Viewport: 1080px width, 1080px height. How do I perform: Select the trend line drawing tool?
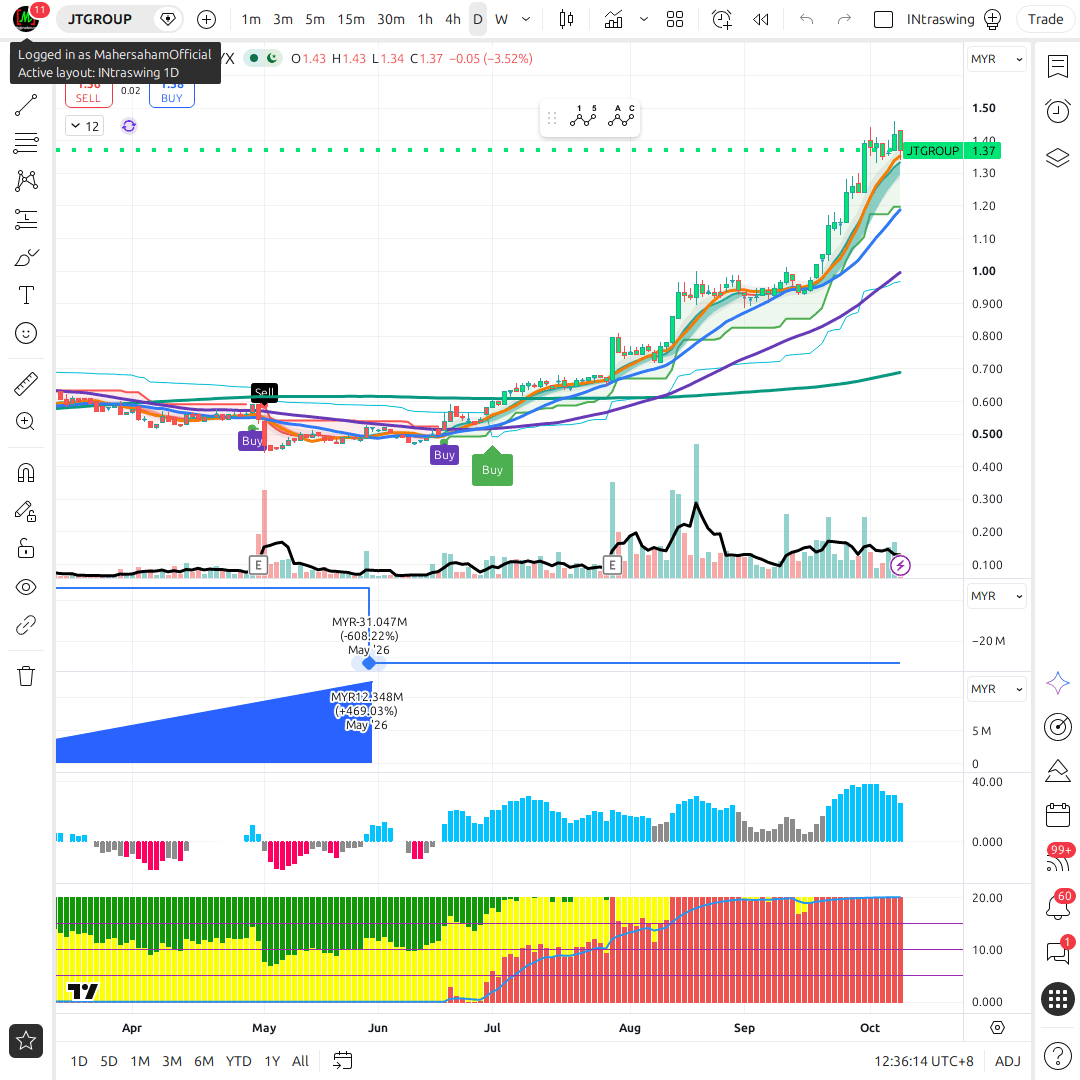pyautogui.click(x=26, y=105)
